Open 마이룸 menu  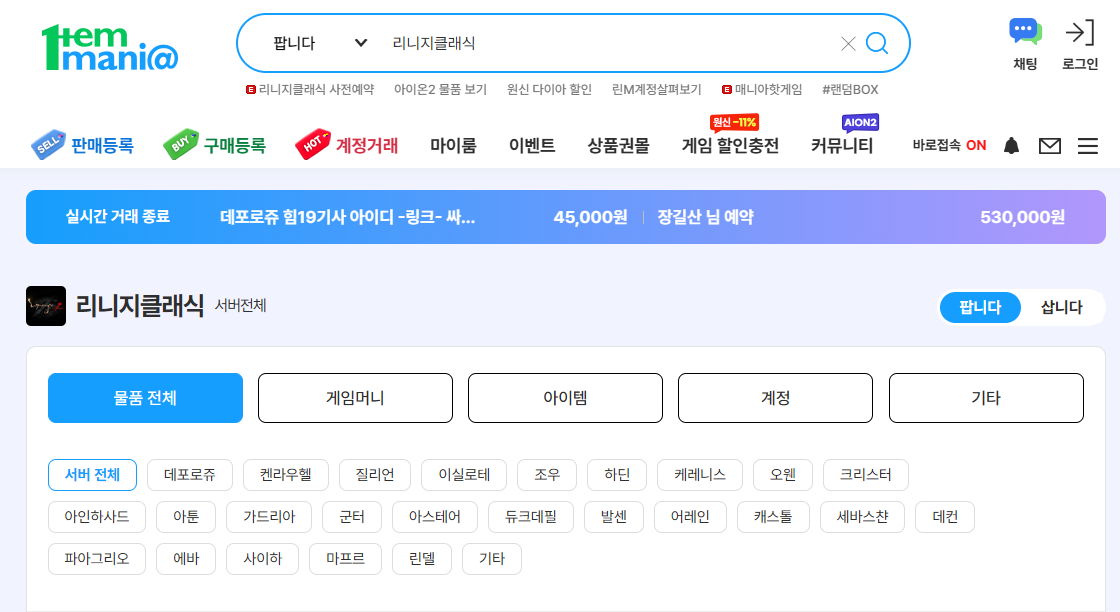pyautogui.click(x=453, y=146)
